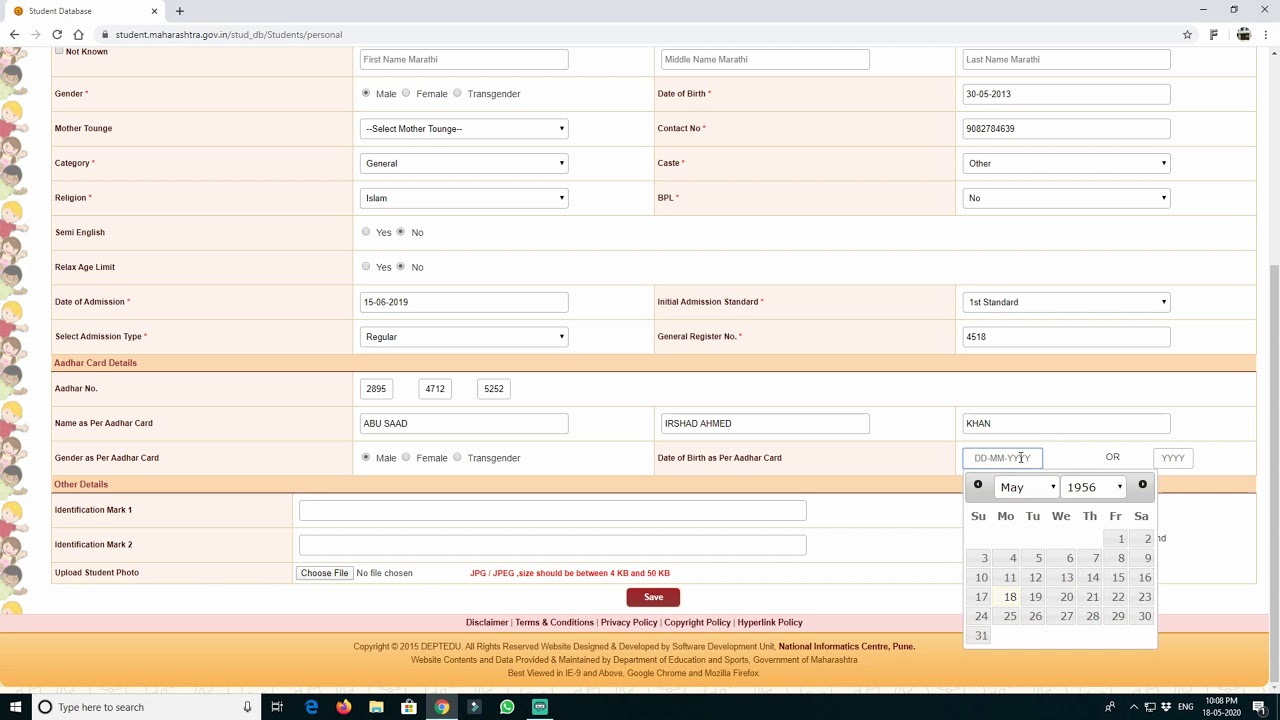Open the Religion dropdown showing Islam
The width and height of the screenshot is (1280, 720).
464,198
